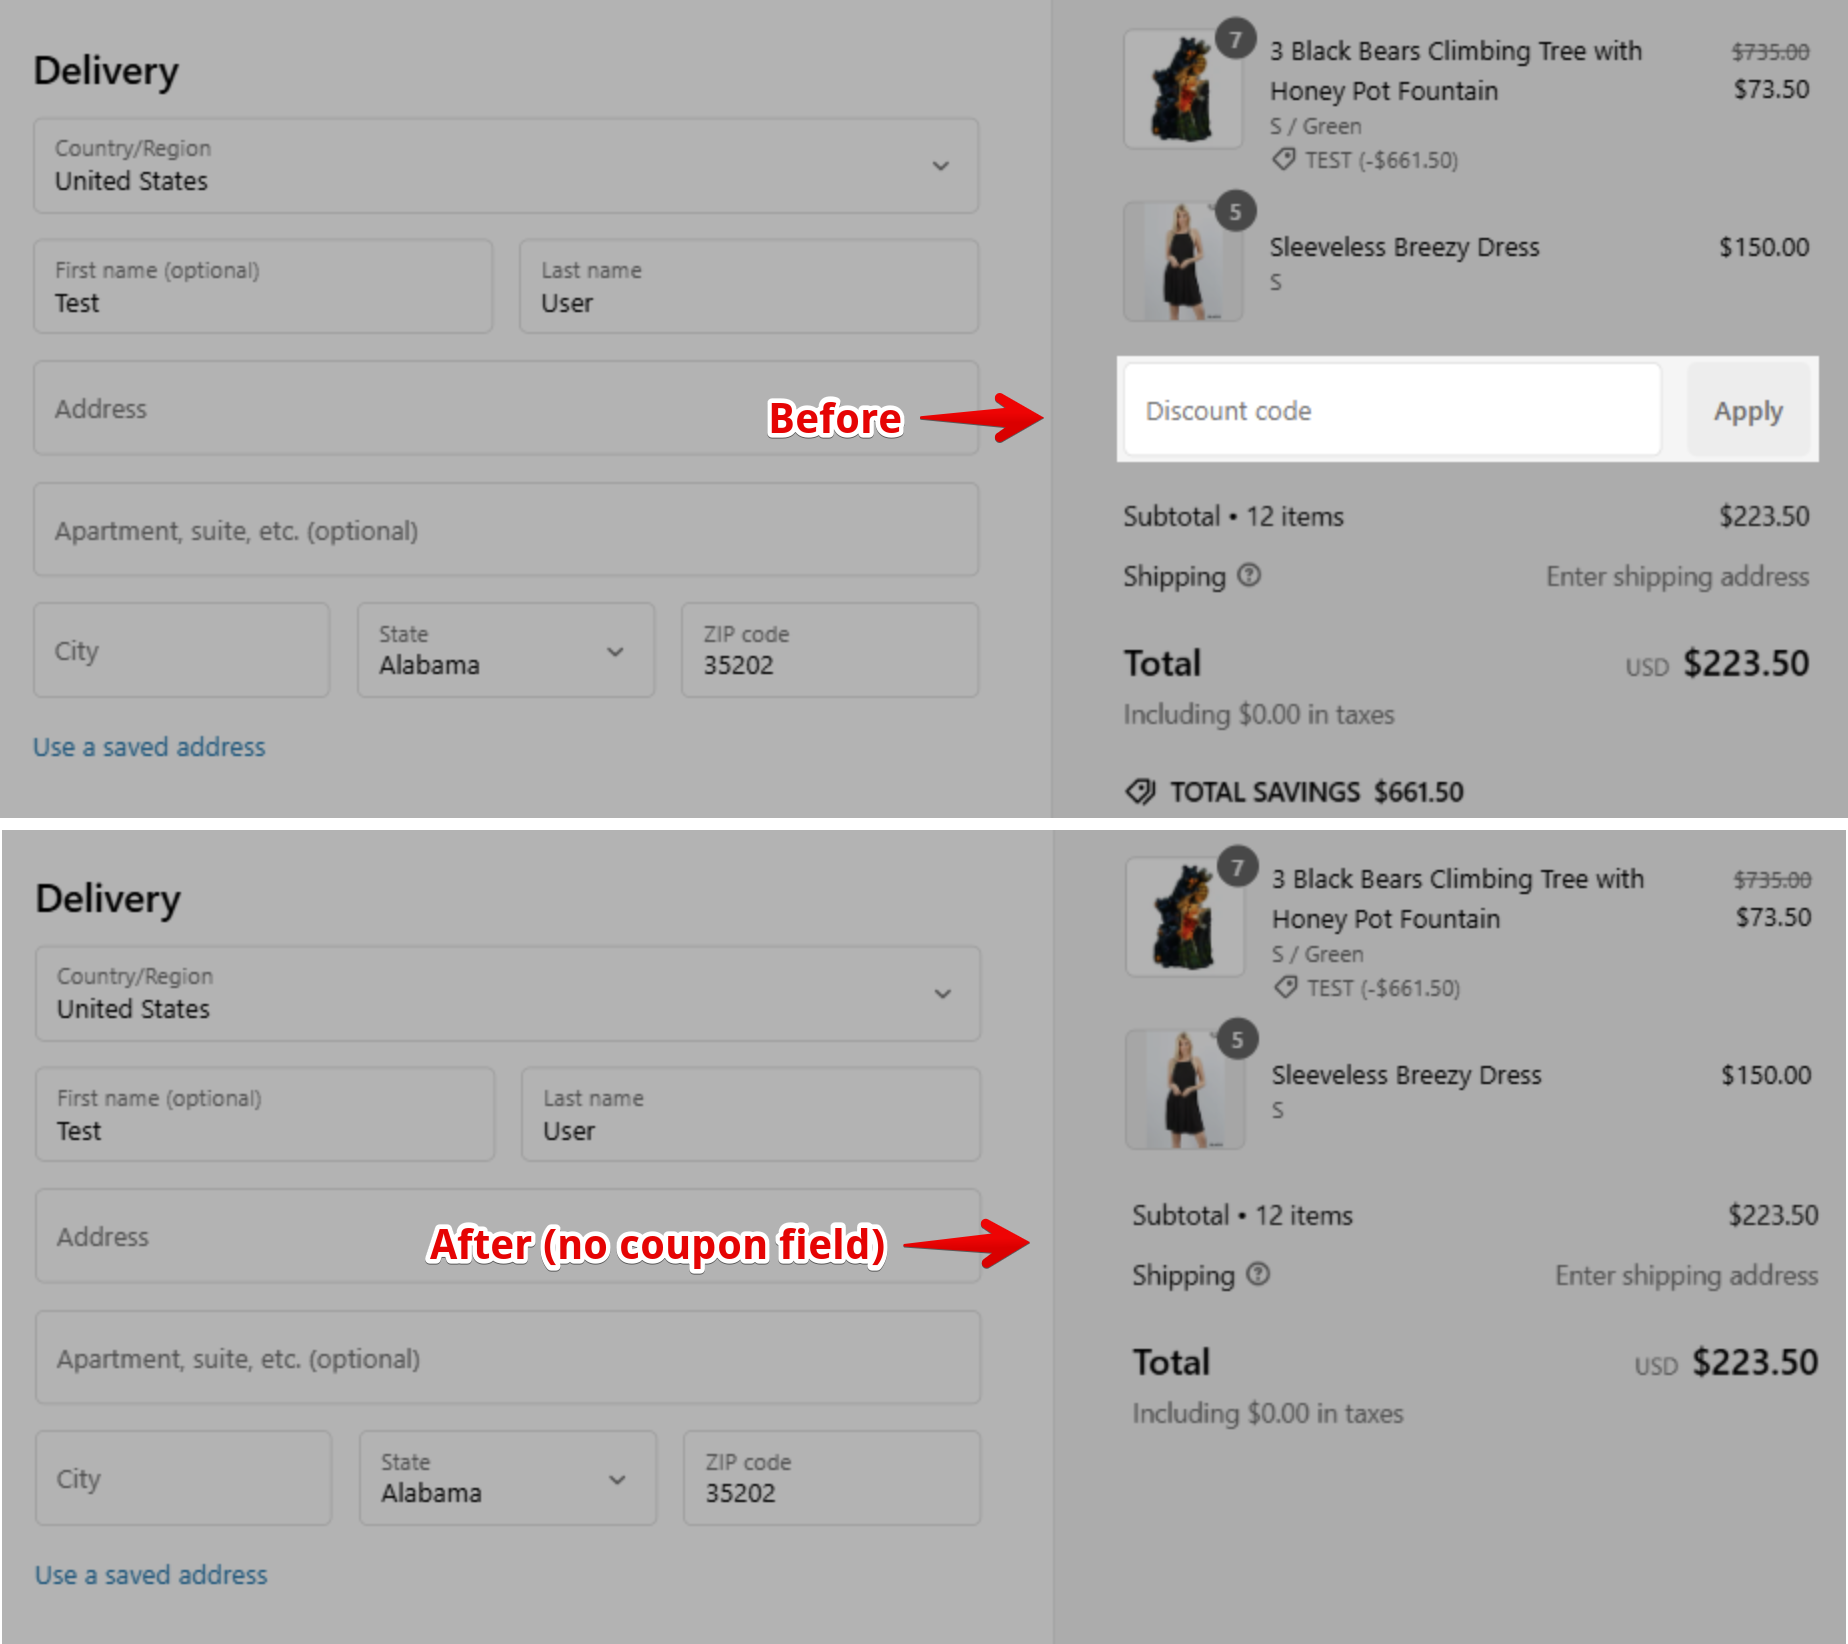Click the Total Savings tag icon
Screen dimensions: 1848x1644
tap(1140, 791)
